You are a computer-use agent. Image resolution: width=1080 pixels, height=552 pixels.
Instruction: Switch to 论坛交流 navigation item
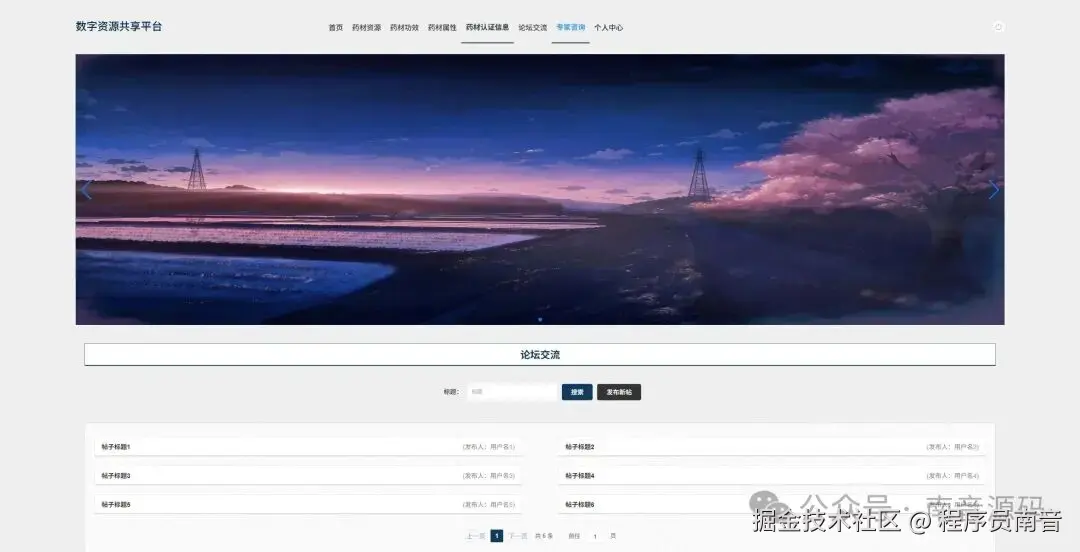pyautogui.click(x=532, y=28)
